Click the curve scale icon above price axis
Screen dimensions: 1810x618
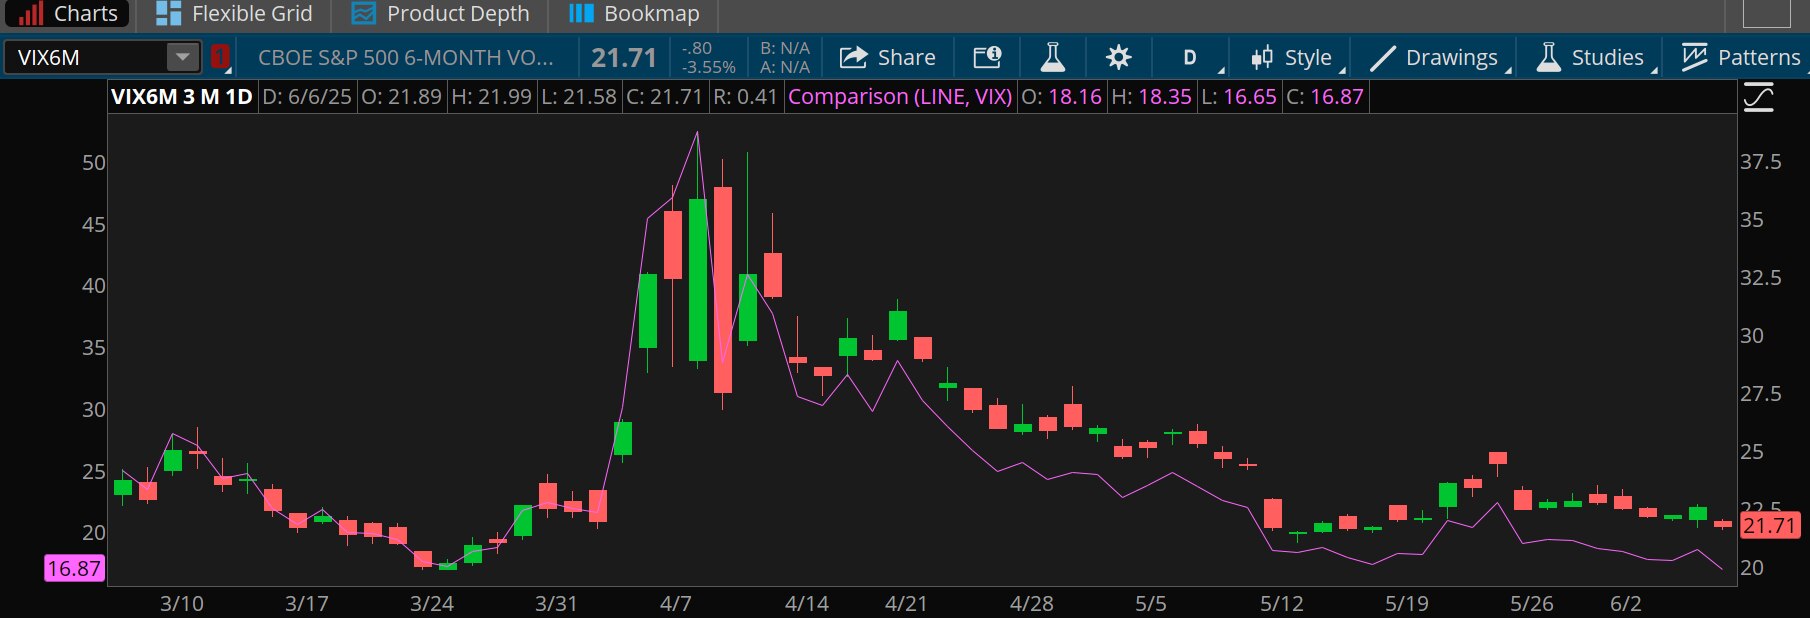pos(1758,97)
